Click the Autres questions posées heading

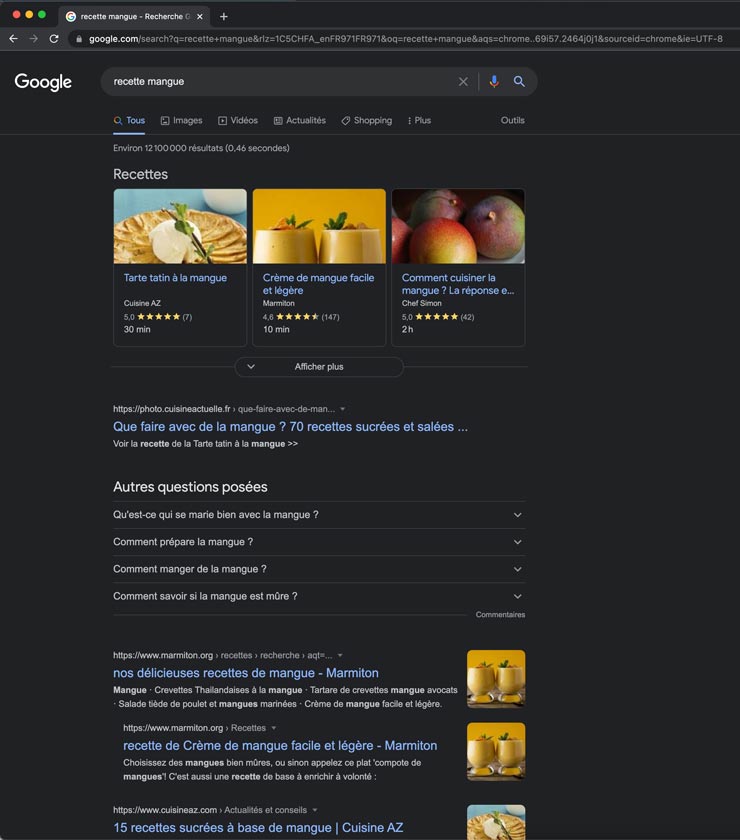[190, 487]
